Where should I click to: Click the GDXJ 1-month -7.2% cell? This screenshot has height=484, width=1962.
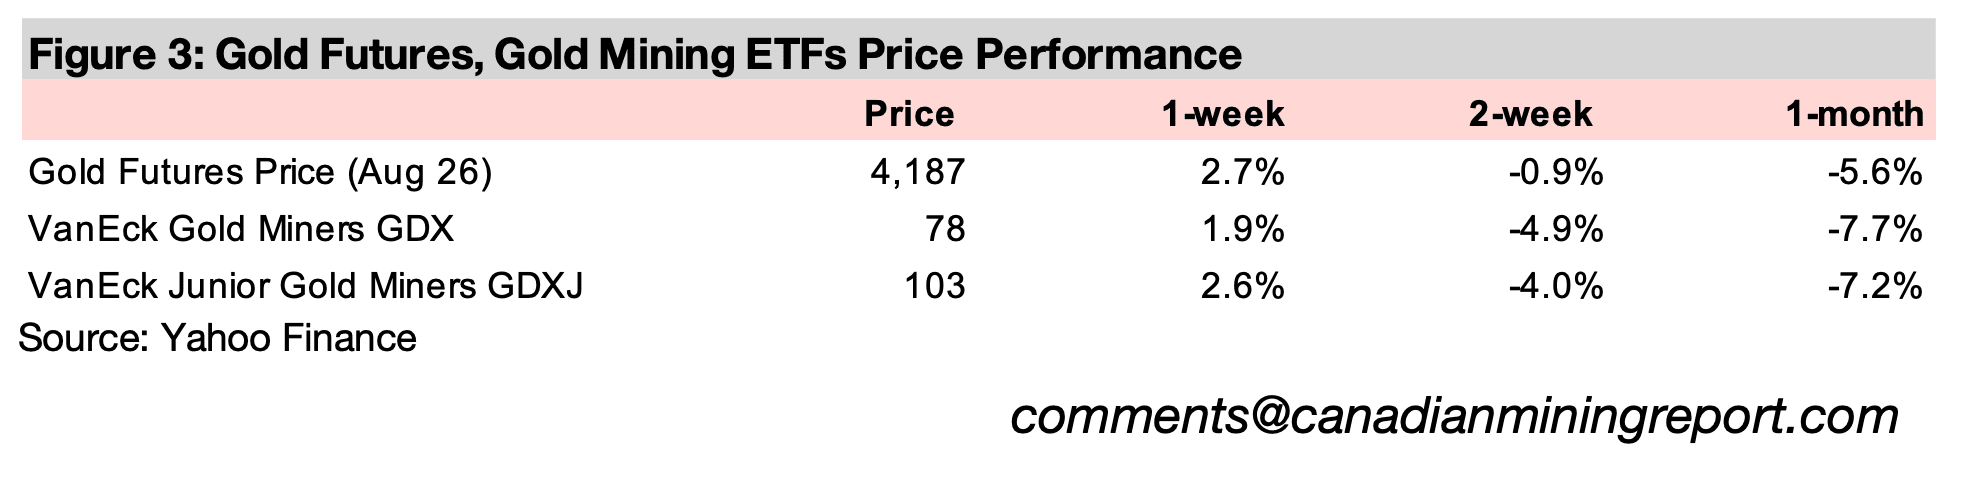tap(1875, 287)
